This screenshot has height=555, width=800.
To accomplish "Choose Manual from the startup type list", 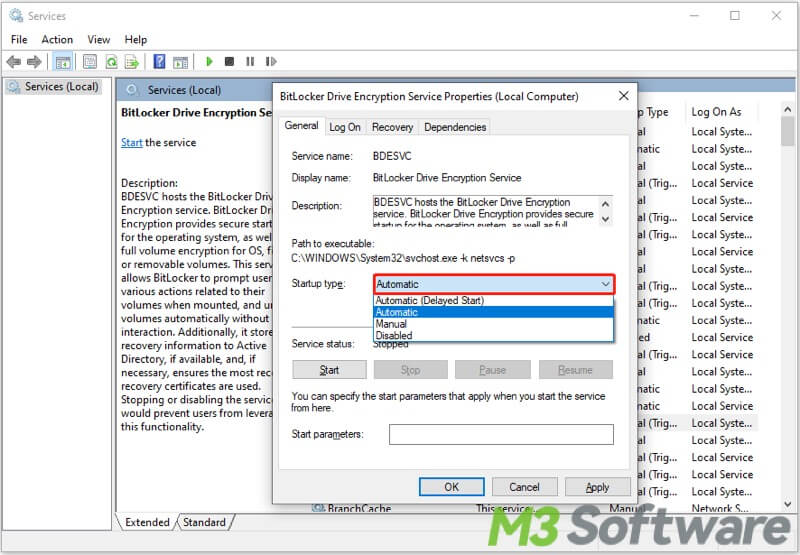I will pyautogui.click(x=494, y=324).
